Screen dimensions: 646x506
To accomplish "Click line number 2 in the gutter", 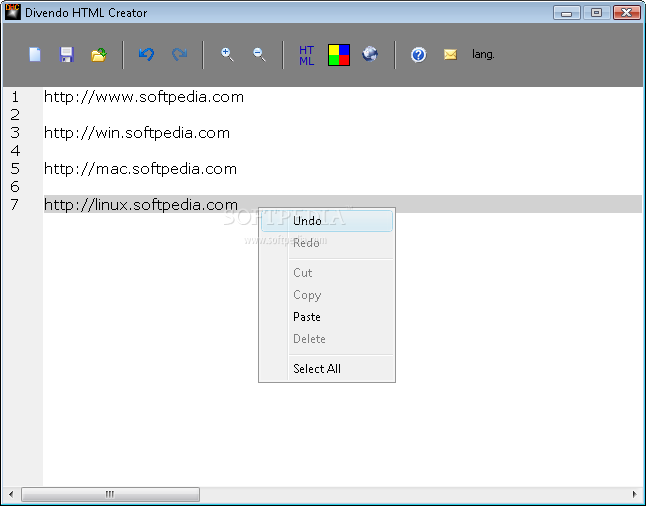I will 15,115.
